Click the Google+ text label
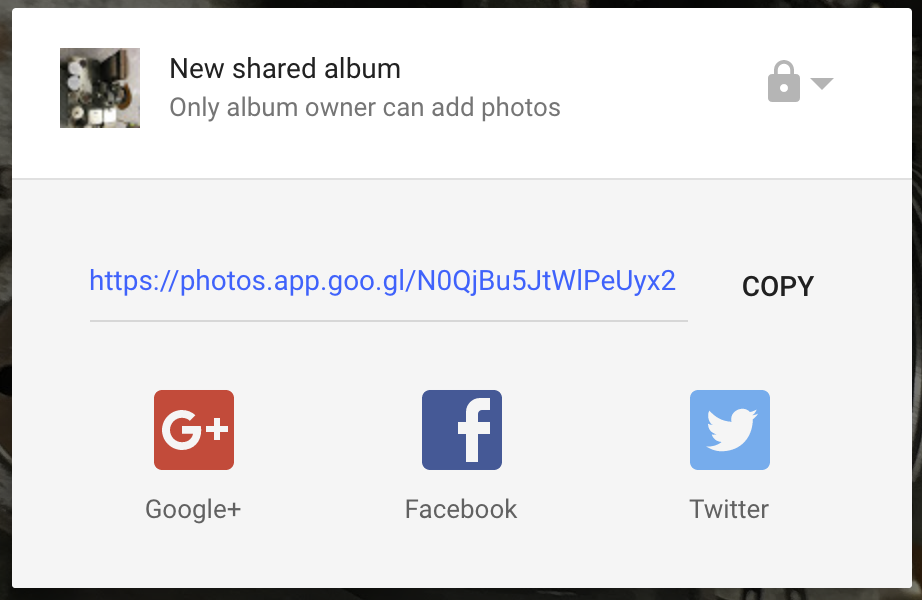This screenshot has width=922, height=600. 193,509
